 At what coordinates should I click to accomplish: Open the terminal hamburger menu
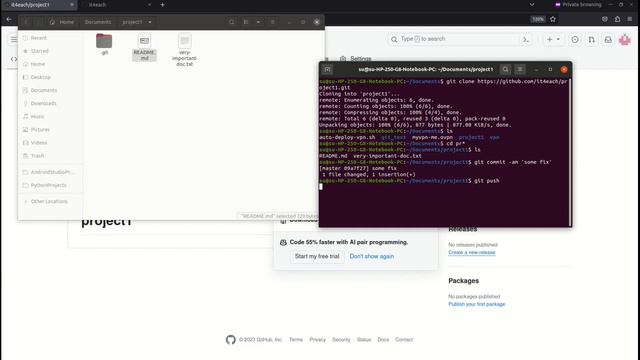click(520, 69)
